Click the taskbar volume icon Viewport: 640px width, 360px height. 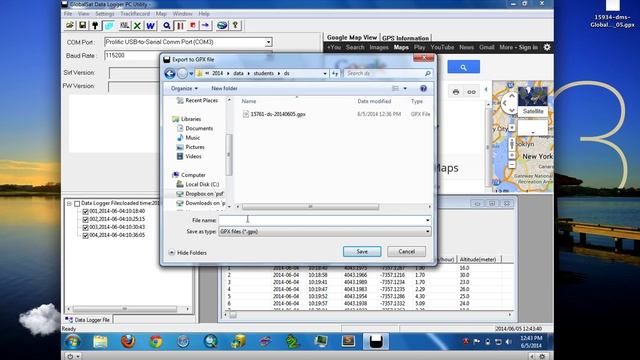tap(509, 342)
